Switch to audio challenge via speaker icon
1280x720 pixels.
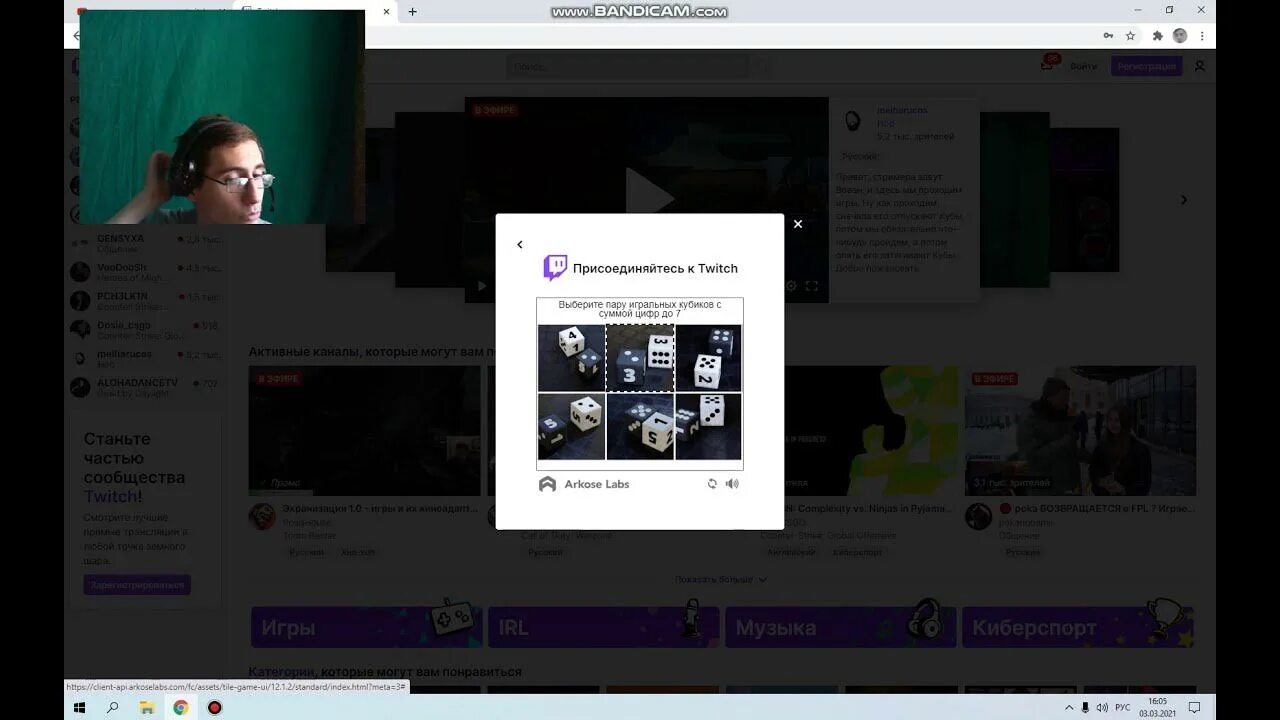pos(732,484)
